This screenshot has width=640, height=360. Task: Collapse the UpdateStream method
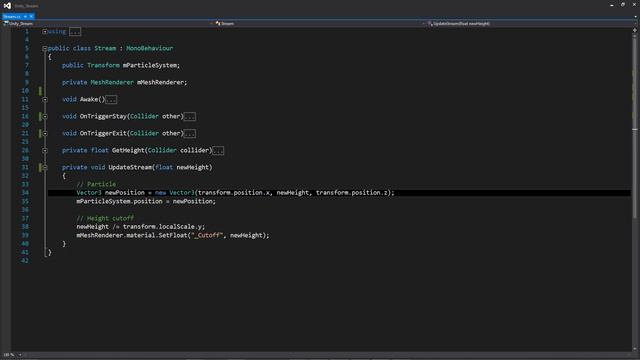[x=45, y=167]
